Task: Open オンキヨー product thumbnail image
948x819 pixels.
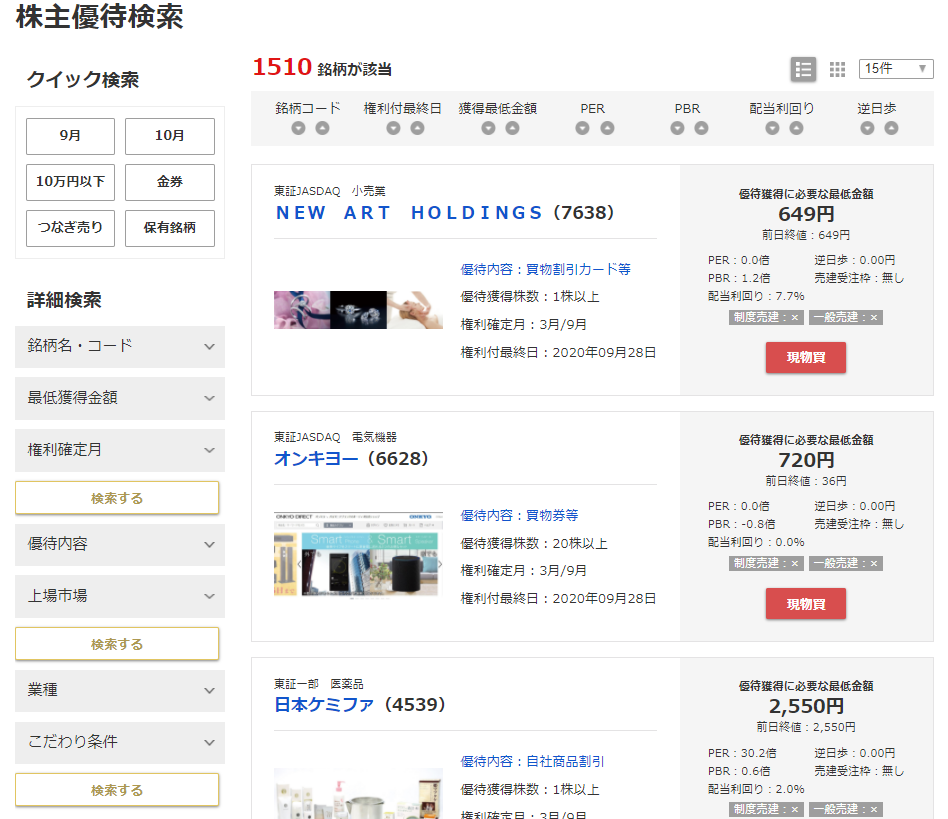Action: [358, 554]
